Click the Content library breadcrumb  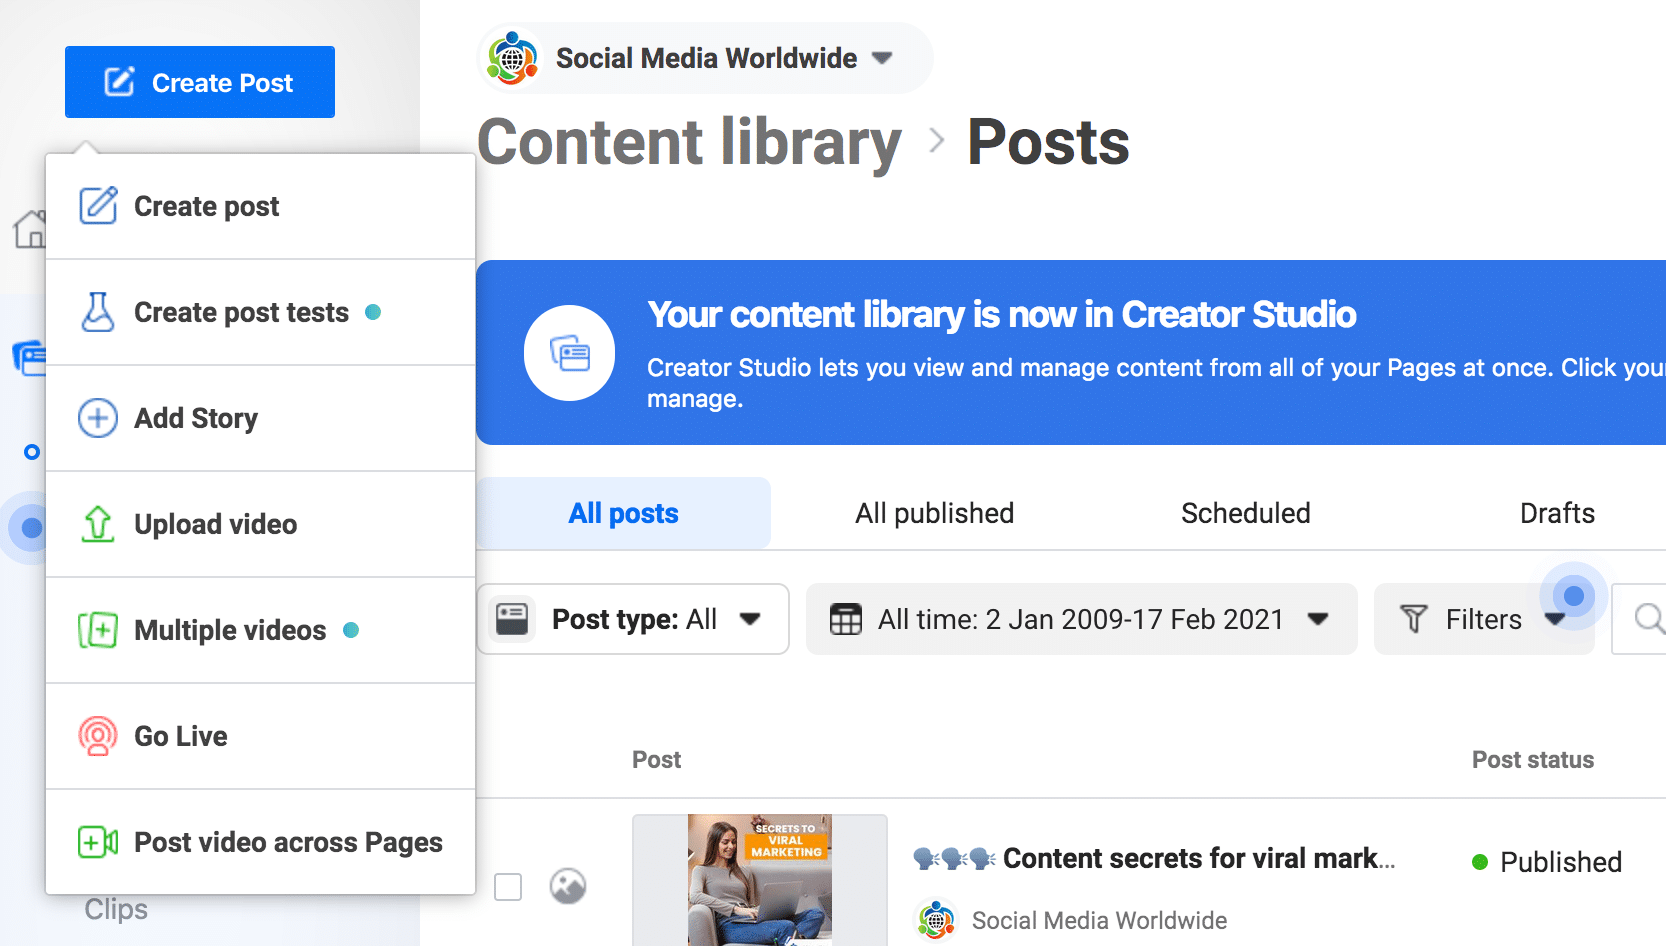click(689, 142)
